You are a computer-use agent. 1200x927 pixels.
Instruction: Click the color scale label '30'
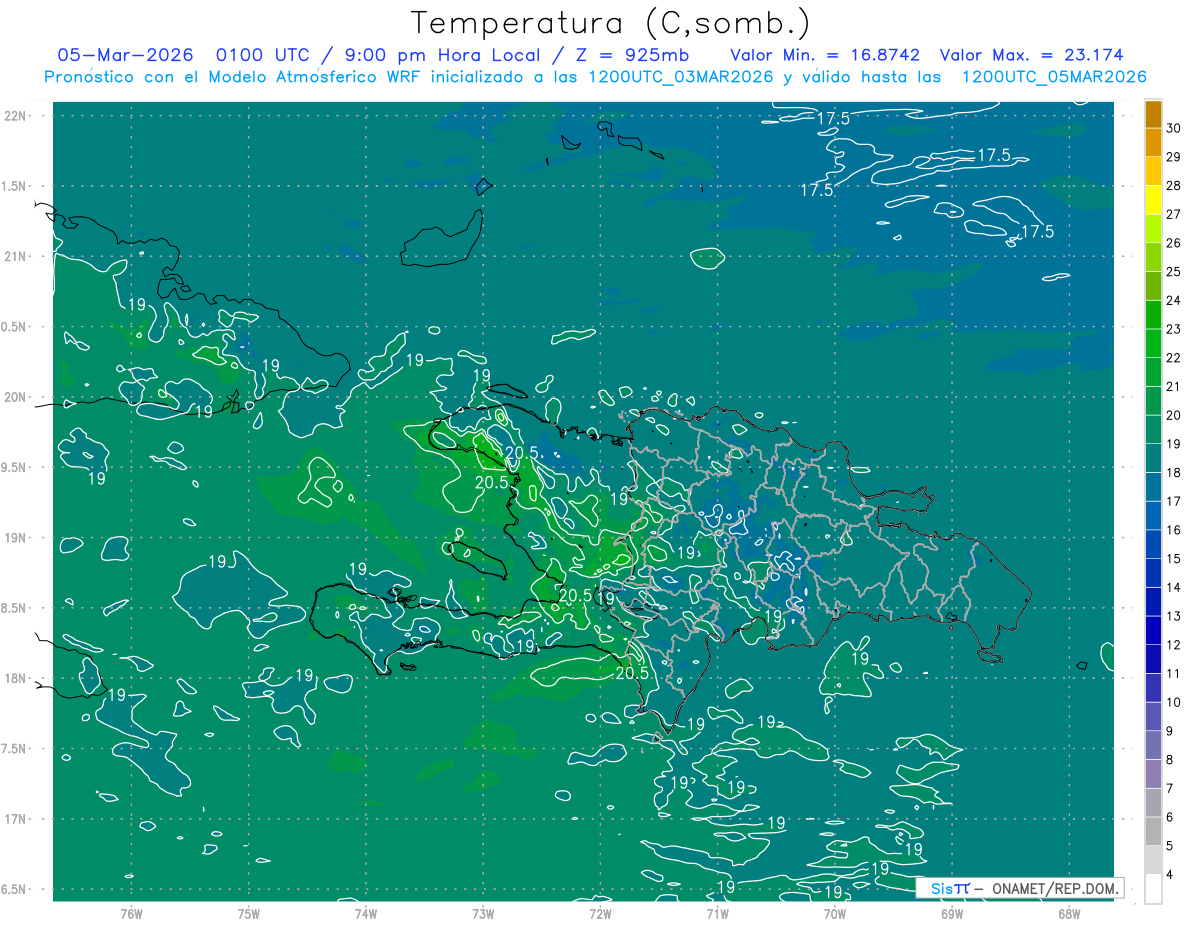(x=1173, y=128)
